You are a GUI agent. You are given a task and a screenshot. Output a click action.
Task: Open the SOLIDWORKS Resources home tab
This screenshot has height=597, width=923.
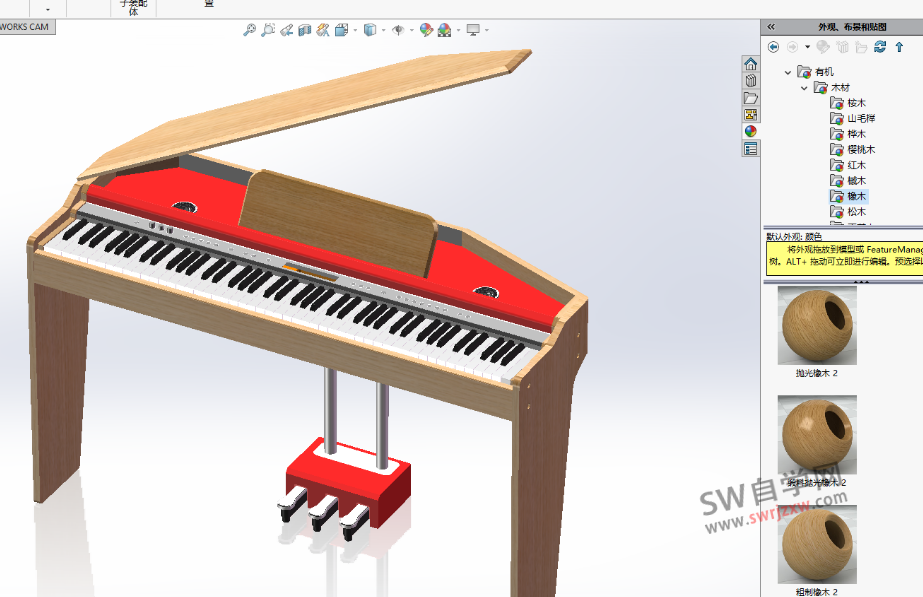(x=751, y=65)
